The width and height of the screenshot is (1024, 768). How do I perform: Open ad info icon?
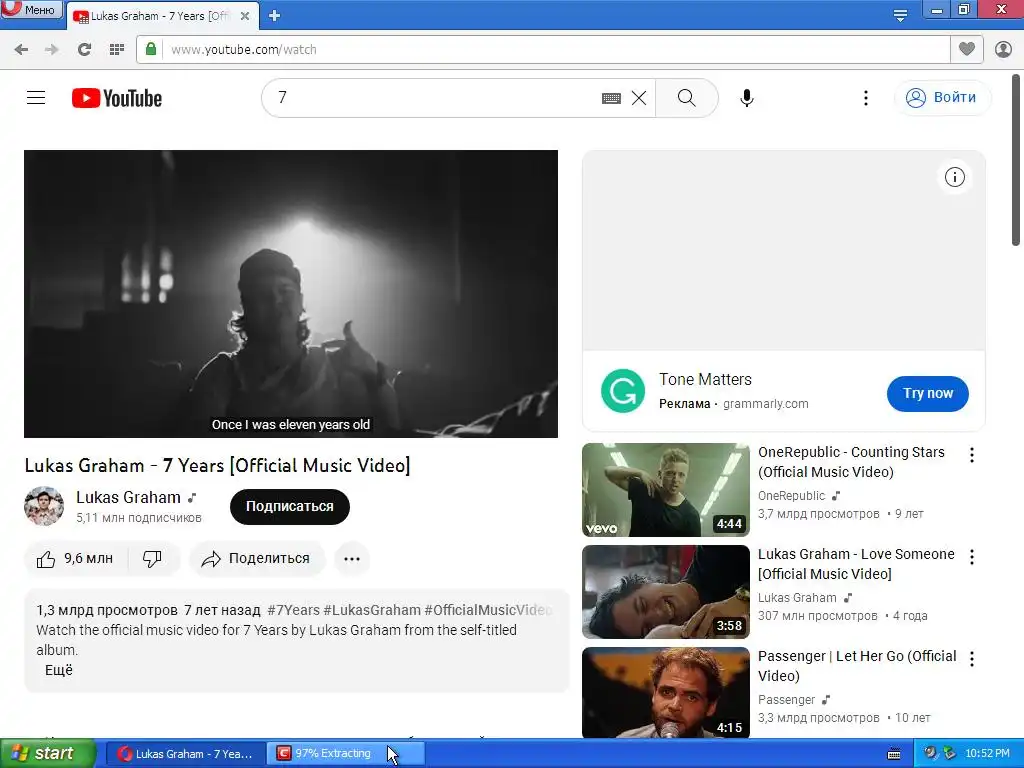(955, 177)
